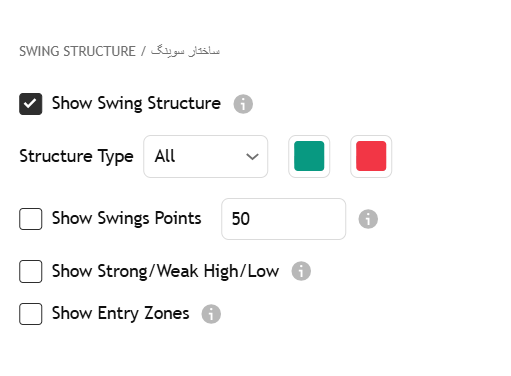Click info icon beside Show Entry Zones

[211, 314]
